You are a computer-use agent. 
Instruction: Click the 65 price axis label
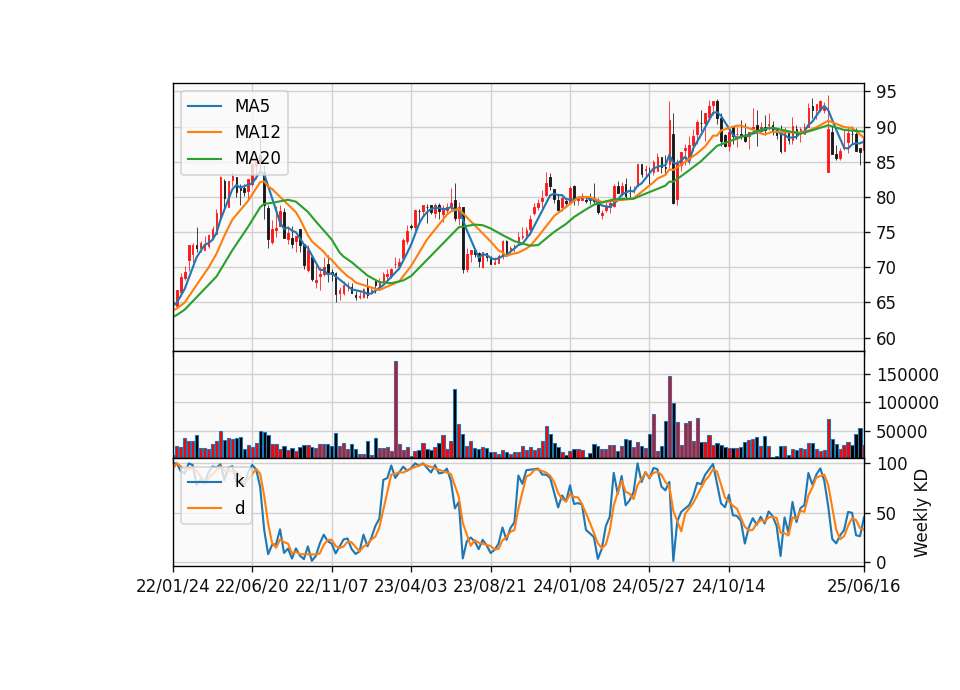pyautogui.click(x=886, y=302)
